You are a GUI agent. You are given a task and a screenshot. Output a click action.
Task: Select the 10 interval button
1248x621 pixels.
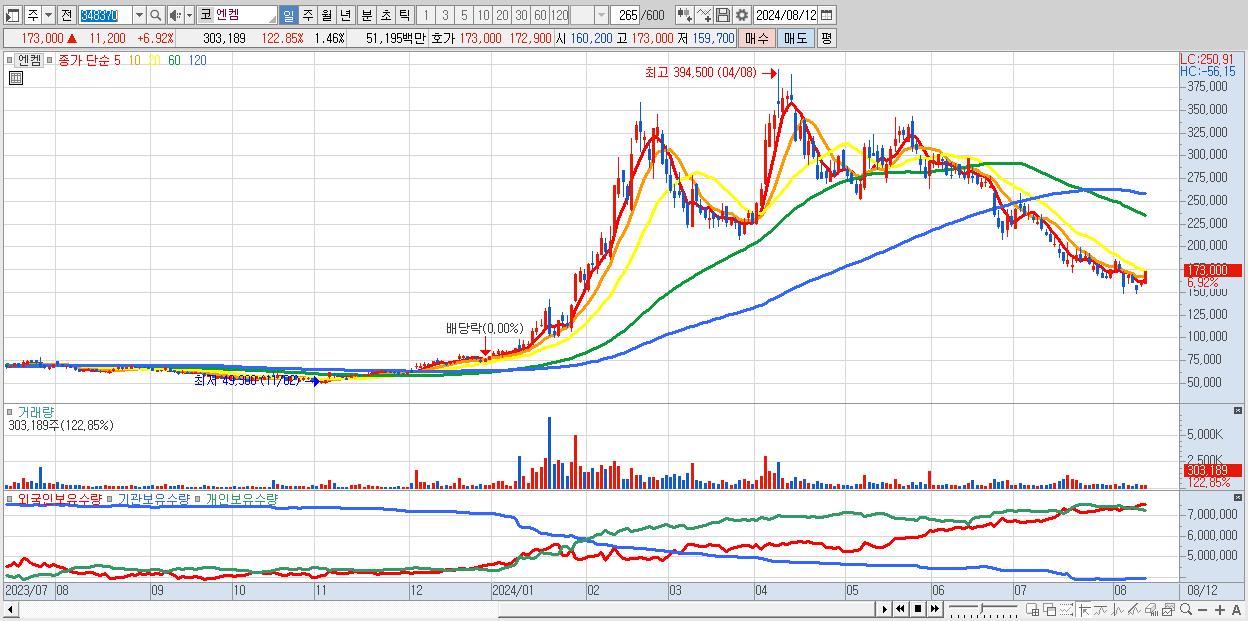click(483, 15)
